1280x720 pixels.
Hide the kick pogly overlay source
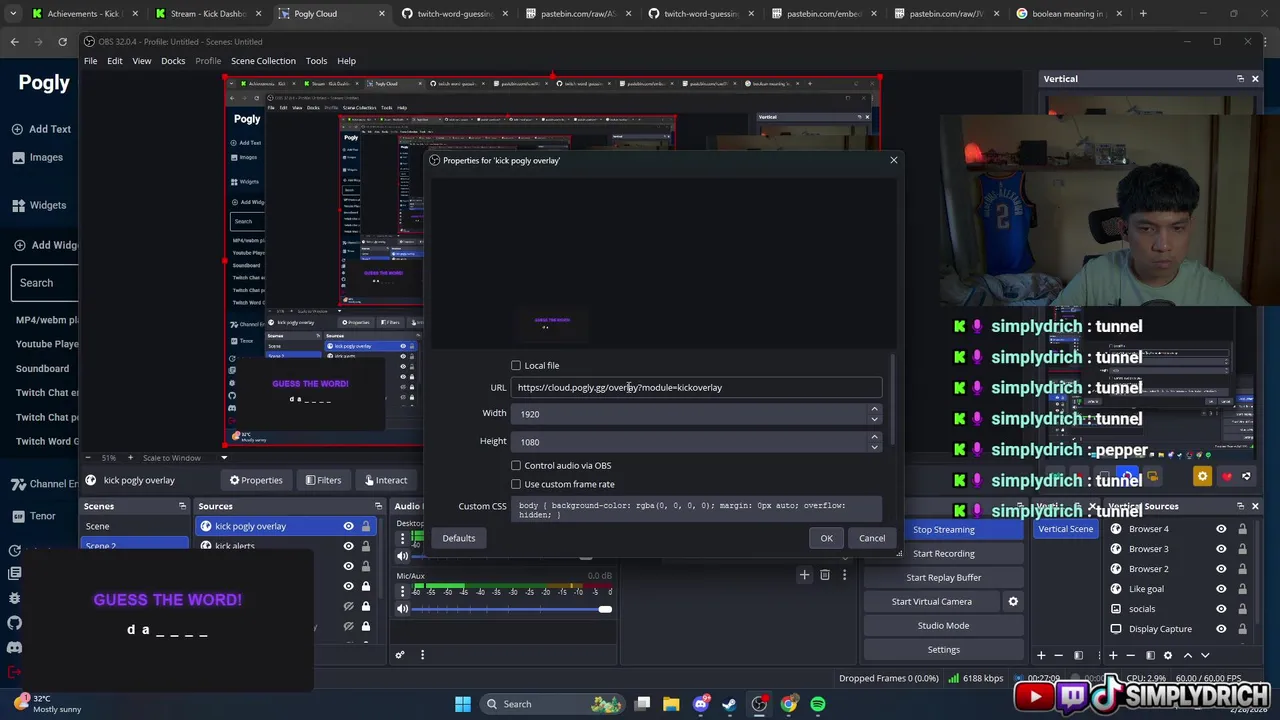(349, 526)
